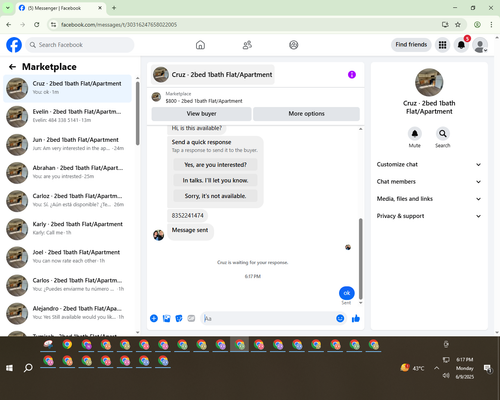Expand Customize chat section
The height and width of the screenshot is (400, 500).
pos(429,164)
